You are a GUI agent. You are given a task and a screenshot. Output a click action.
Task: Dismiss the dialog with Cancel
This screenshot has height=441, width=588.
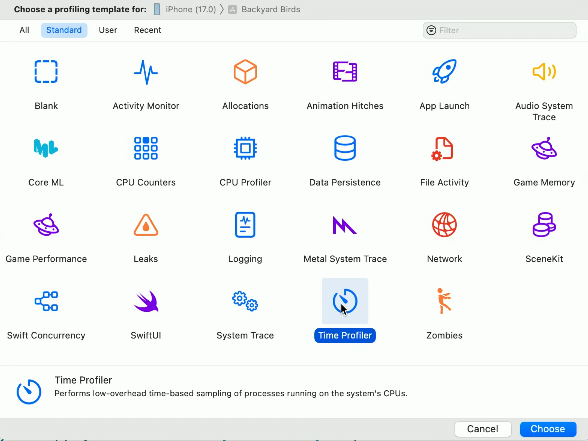483,429
